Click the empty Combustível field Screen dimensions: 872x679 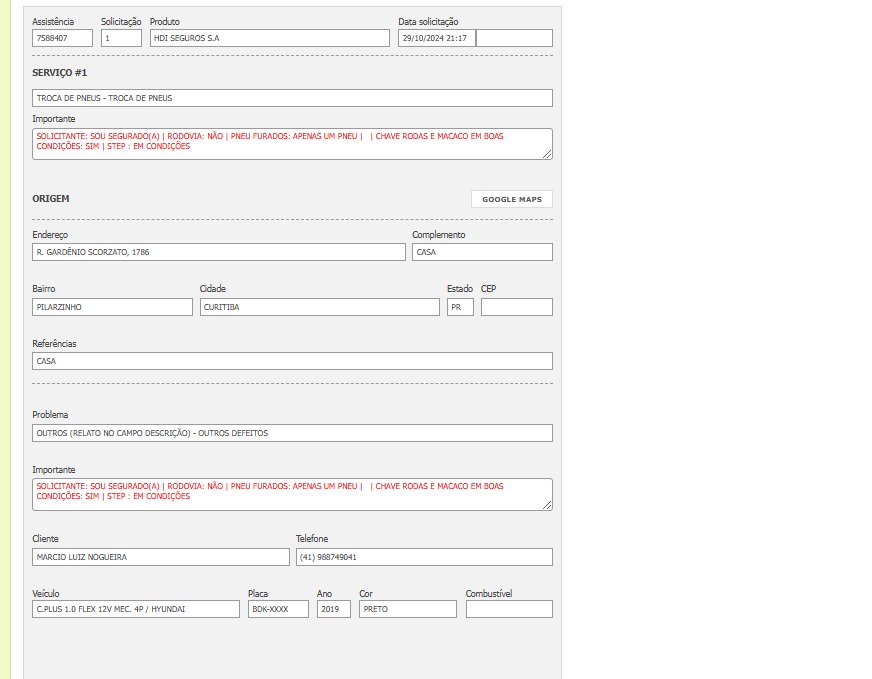pyautogui.click(x=509, y=609)
